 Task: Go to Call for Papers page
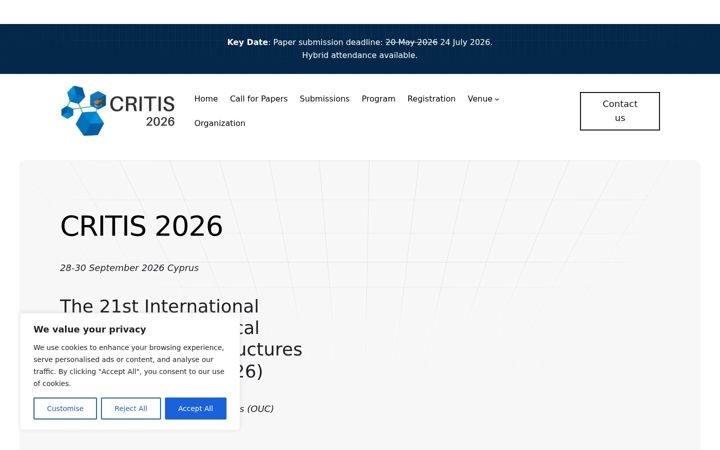259,99
